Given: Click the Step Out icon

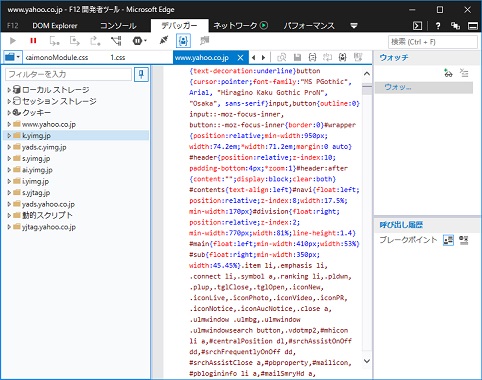Looking at the screenshot, I should (95, 41).
